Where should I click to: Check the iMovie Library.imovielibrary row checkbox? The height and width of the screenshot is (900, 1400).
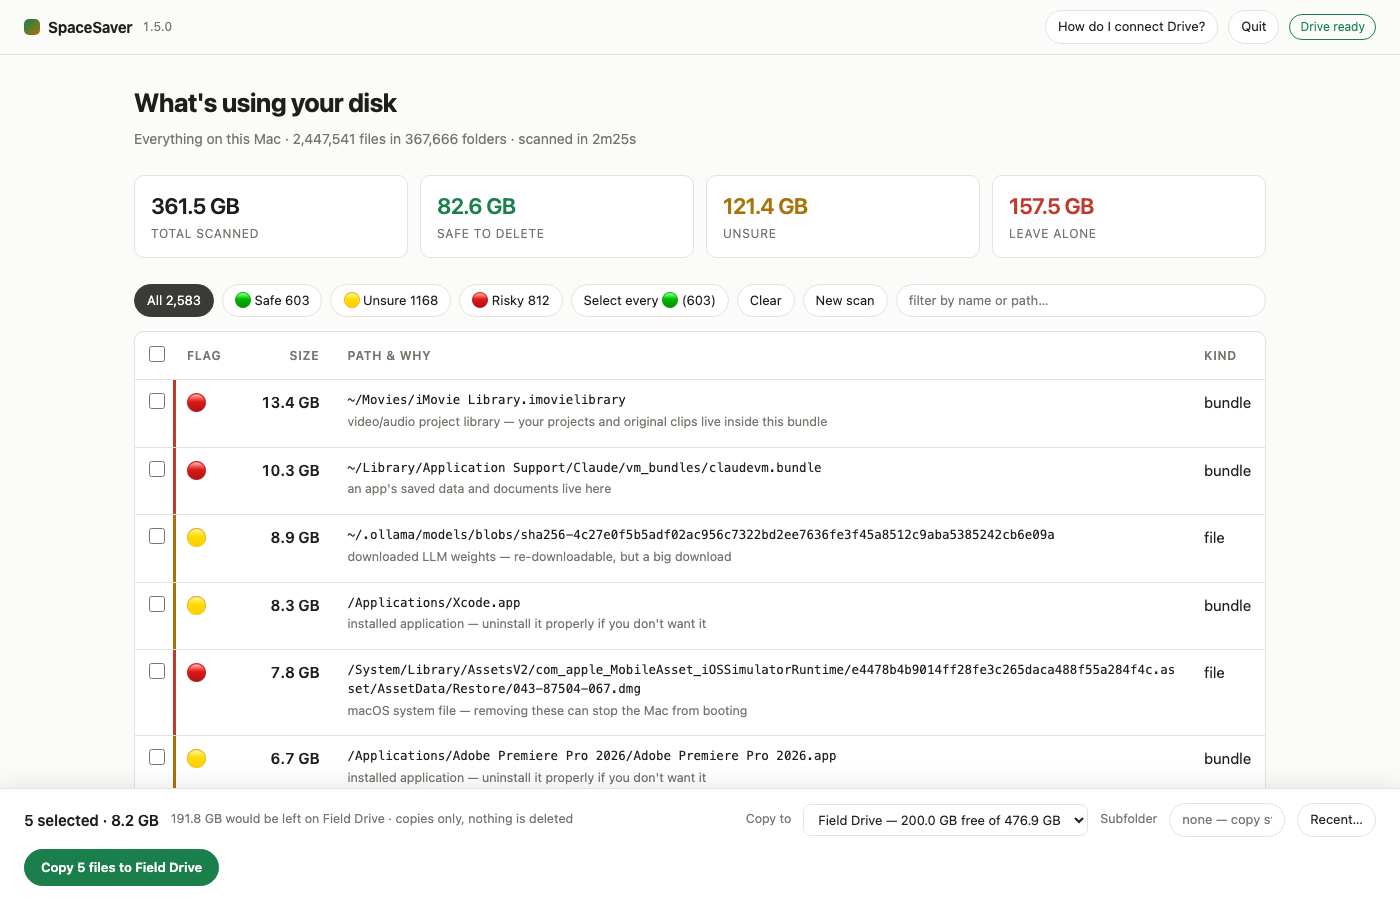click(x=157, y=401)
